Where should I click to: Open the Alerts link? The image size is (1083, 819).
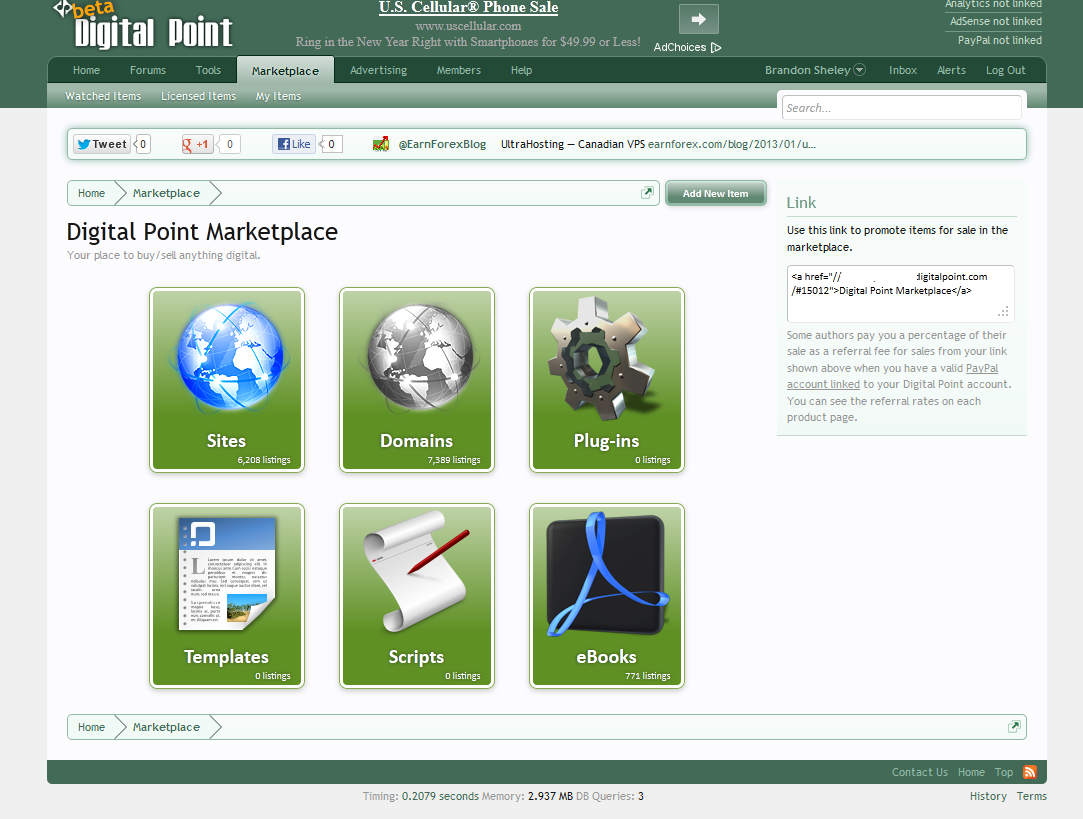[951, 70]
